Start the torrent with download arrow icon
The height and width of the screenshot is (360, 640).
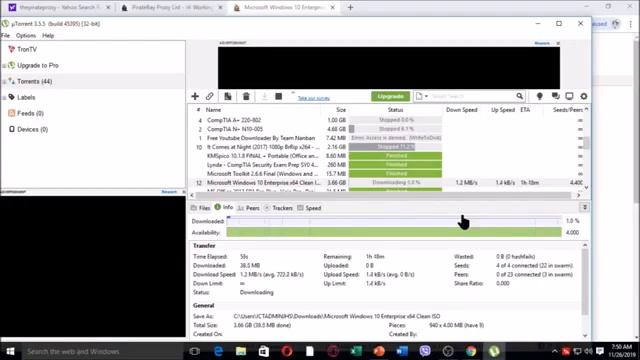(264, 96)
